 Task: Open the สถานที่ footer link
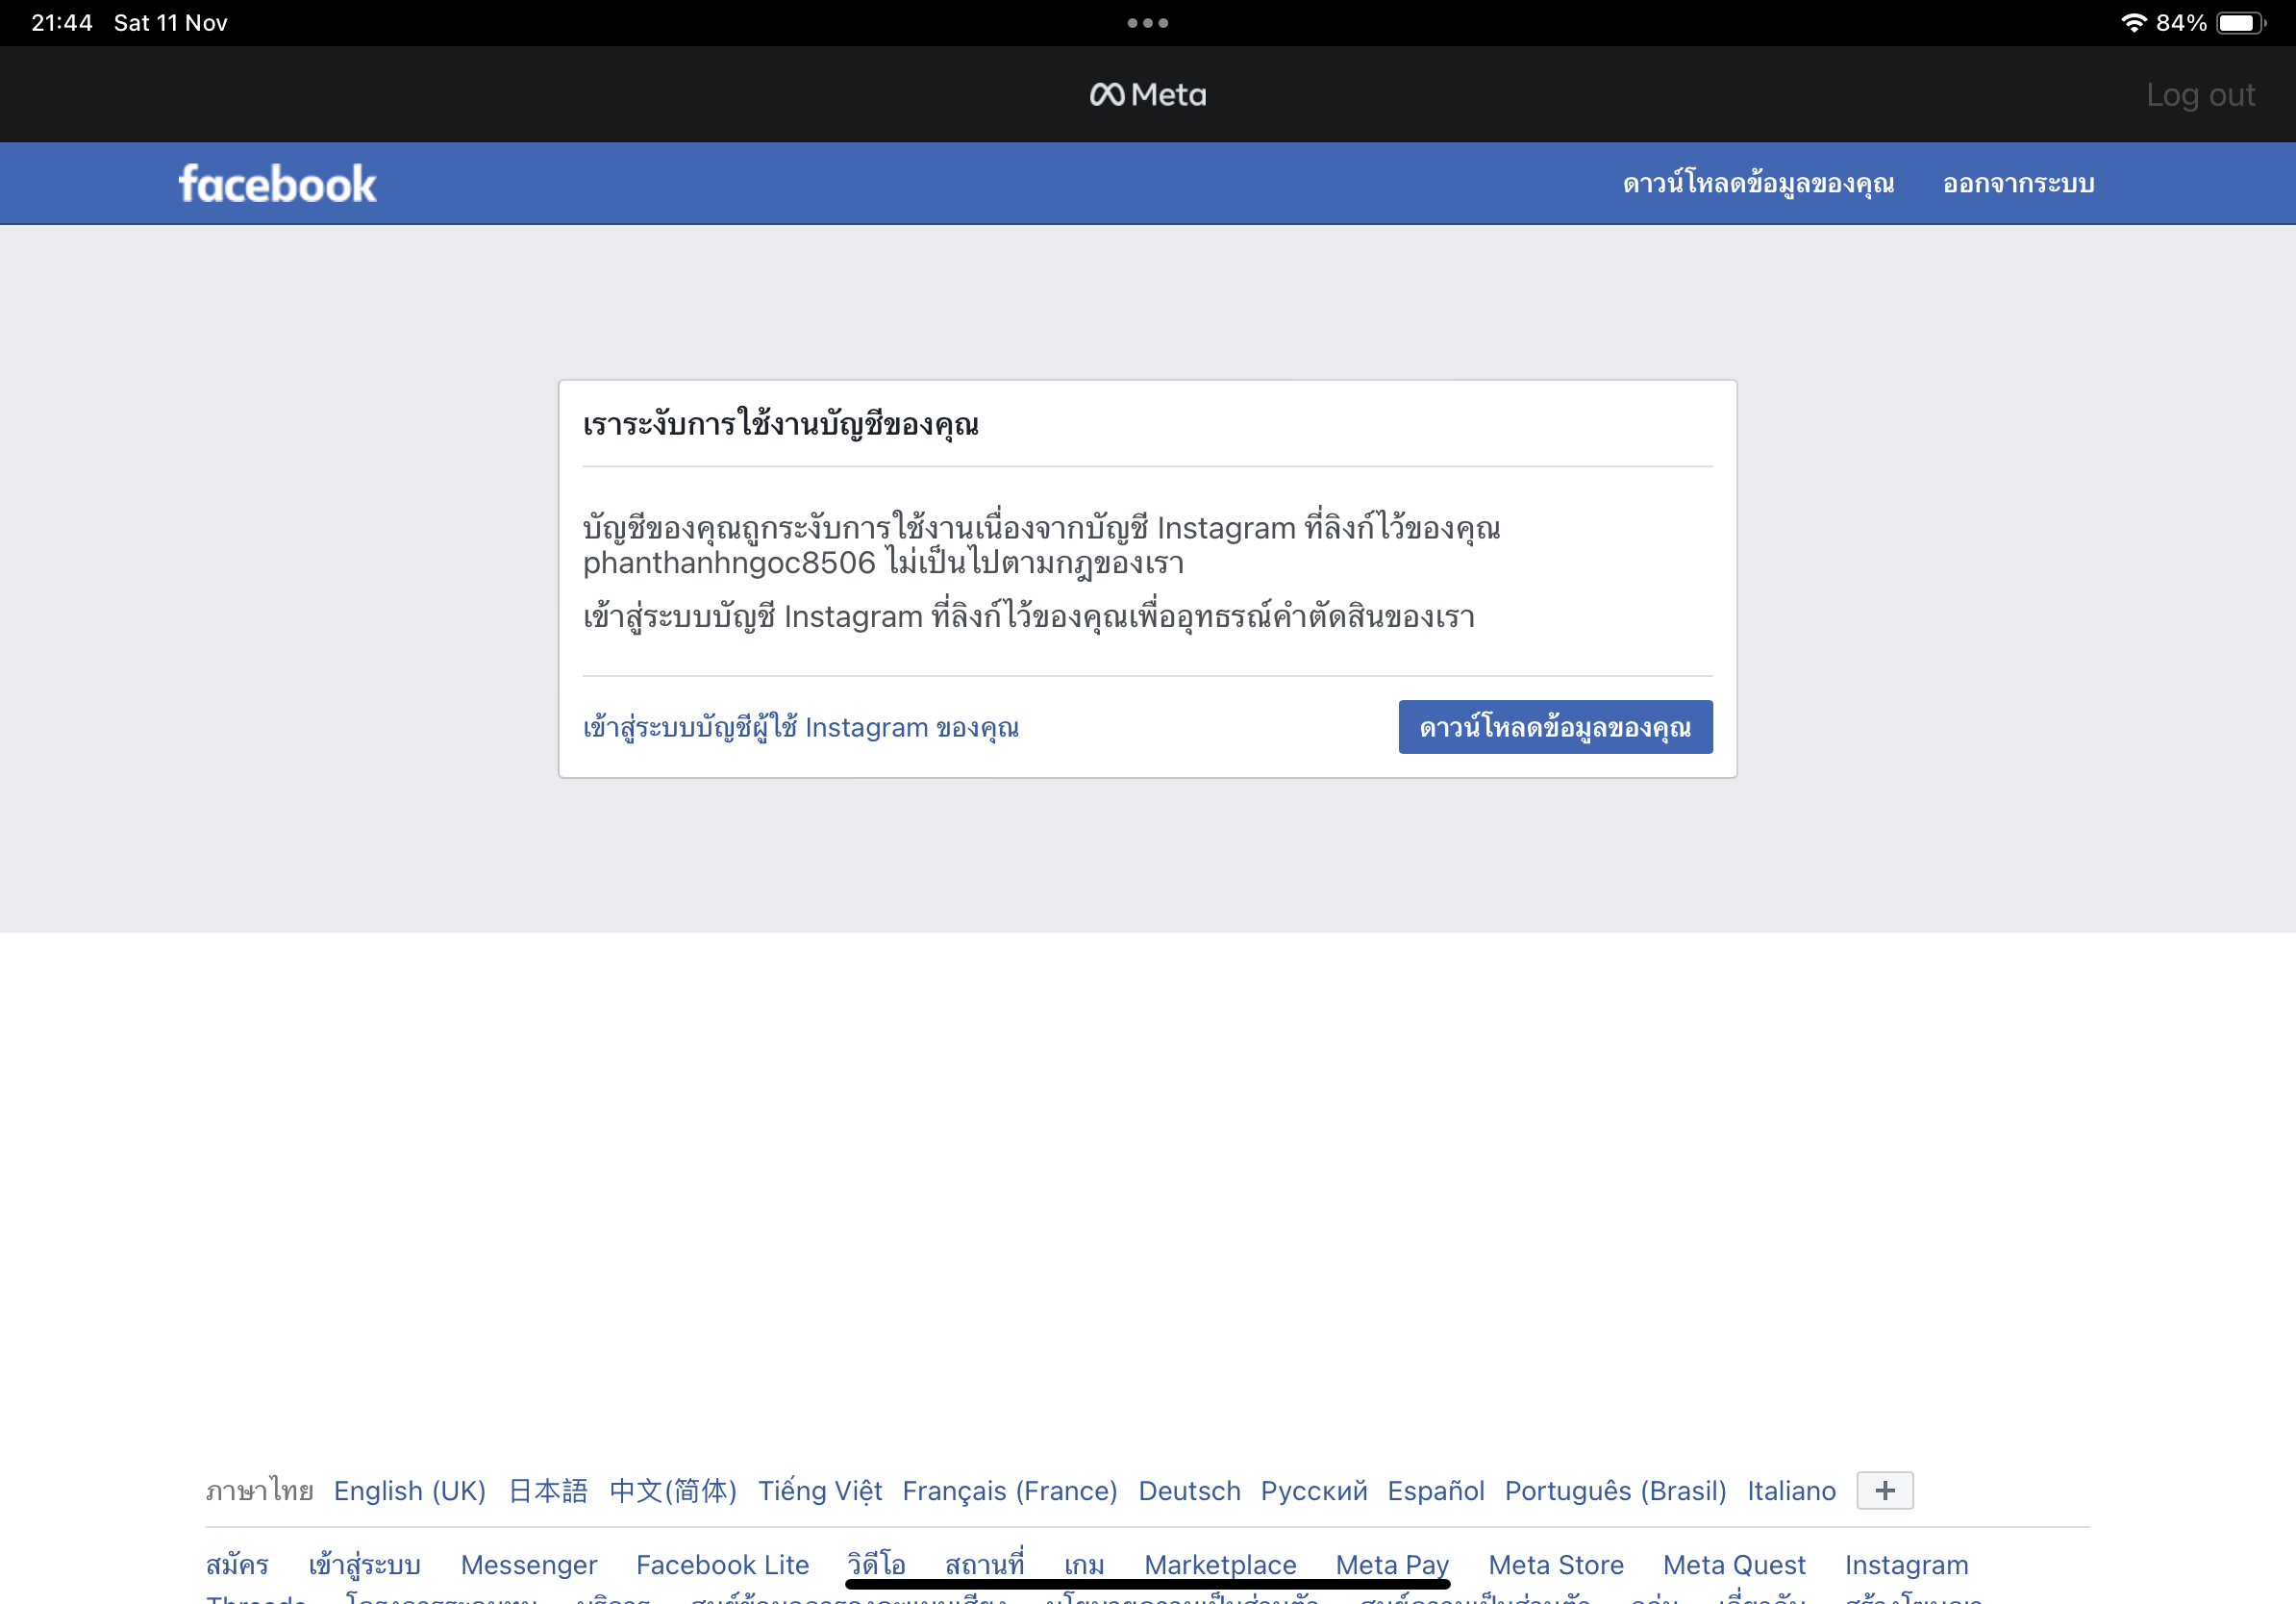pyautogui.click(x=985, y=1564)
